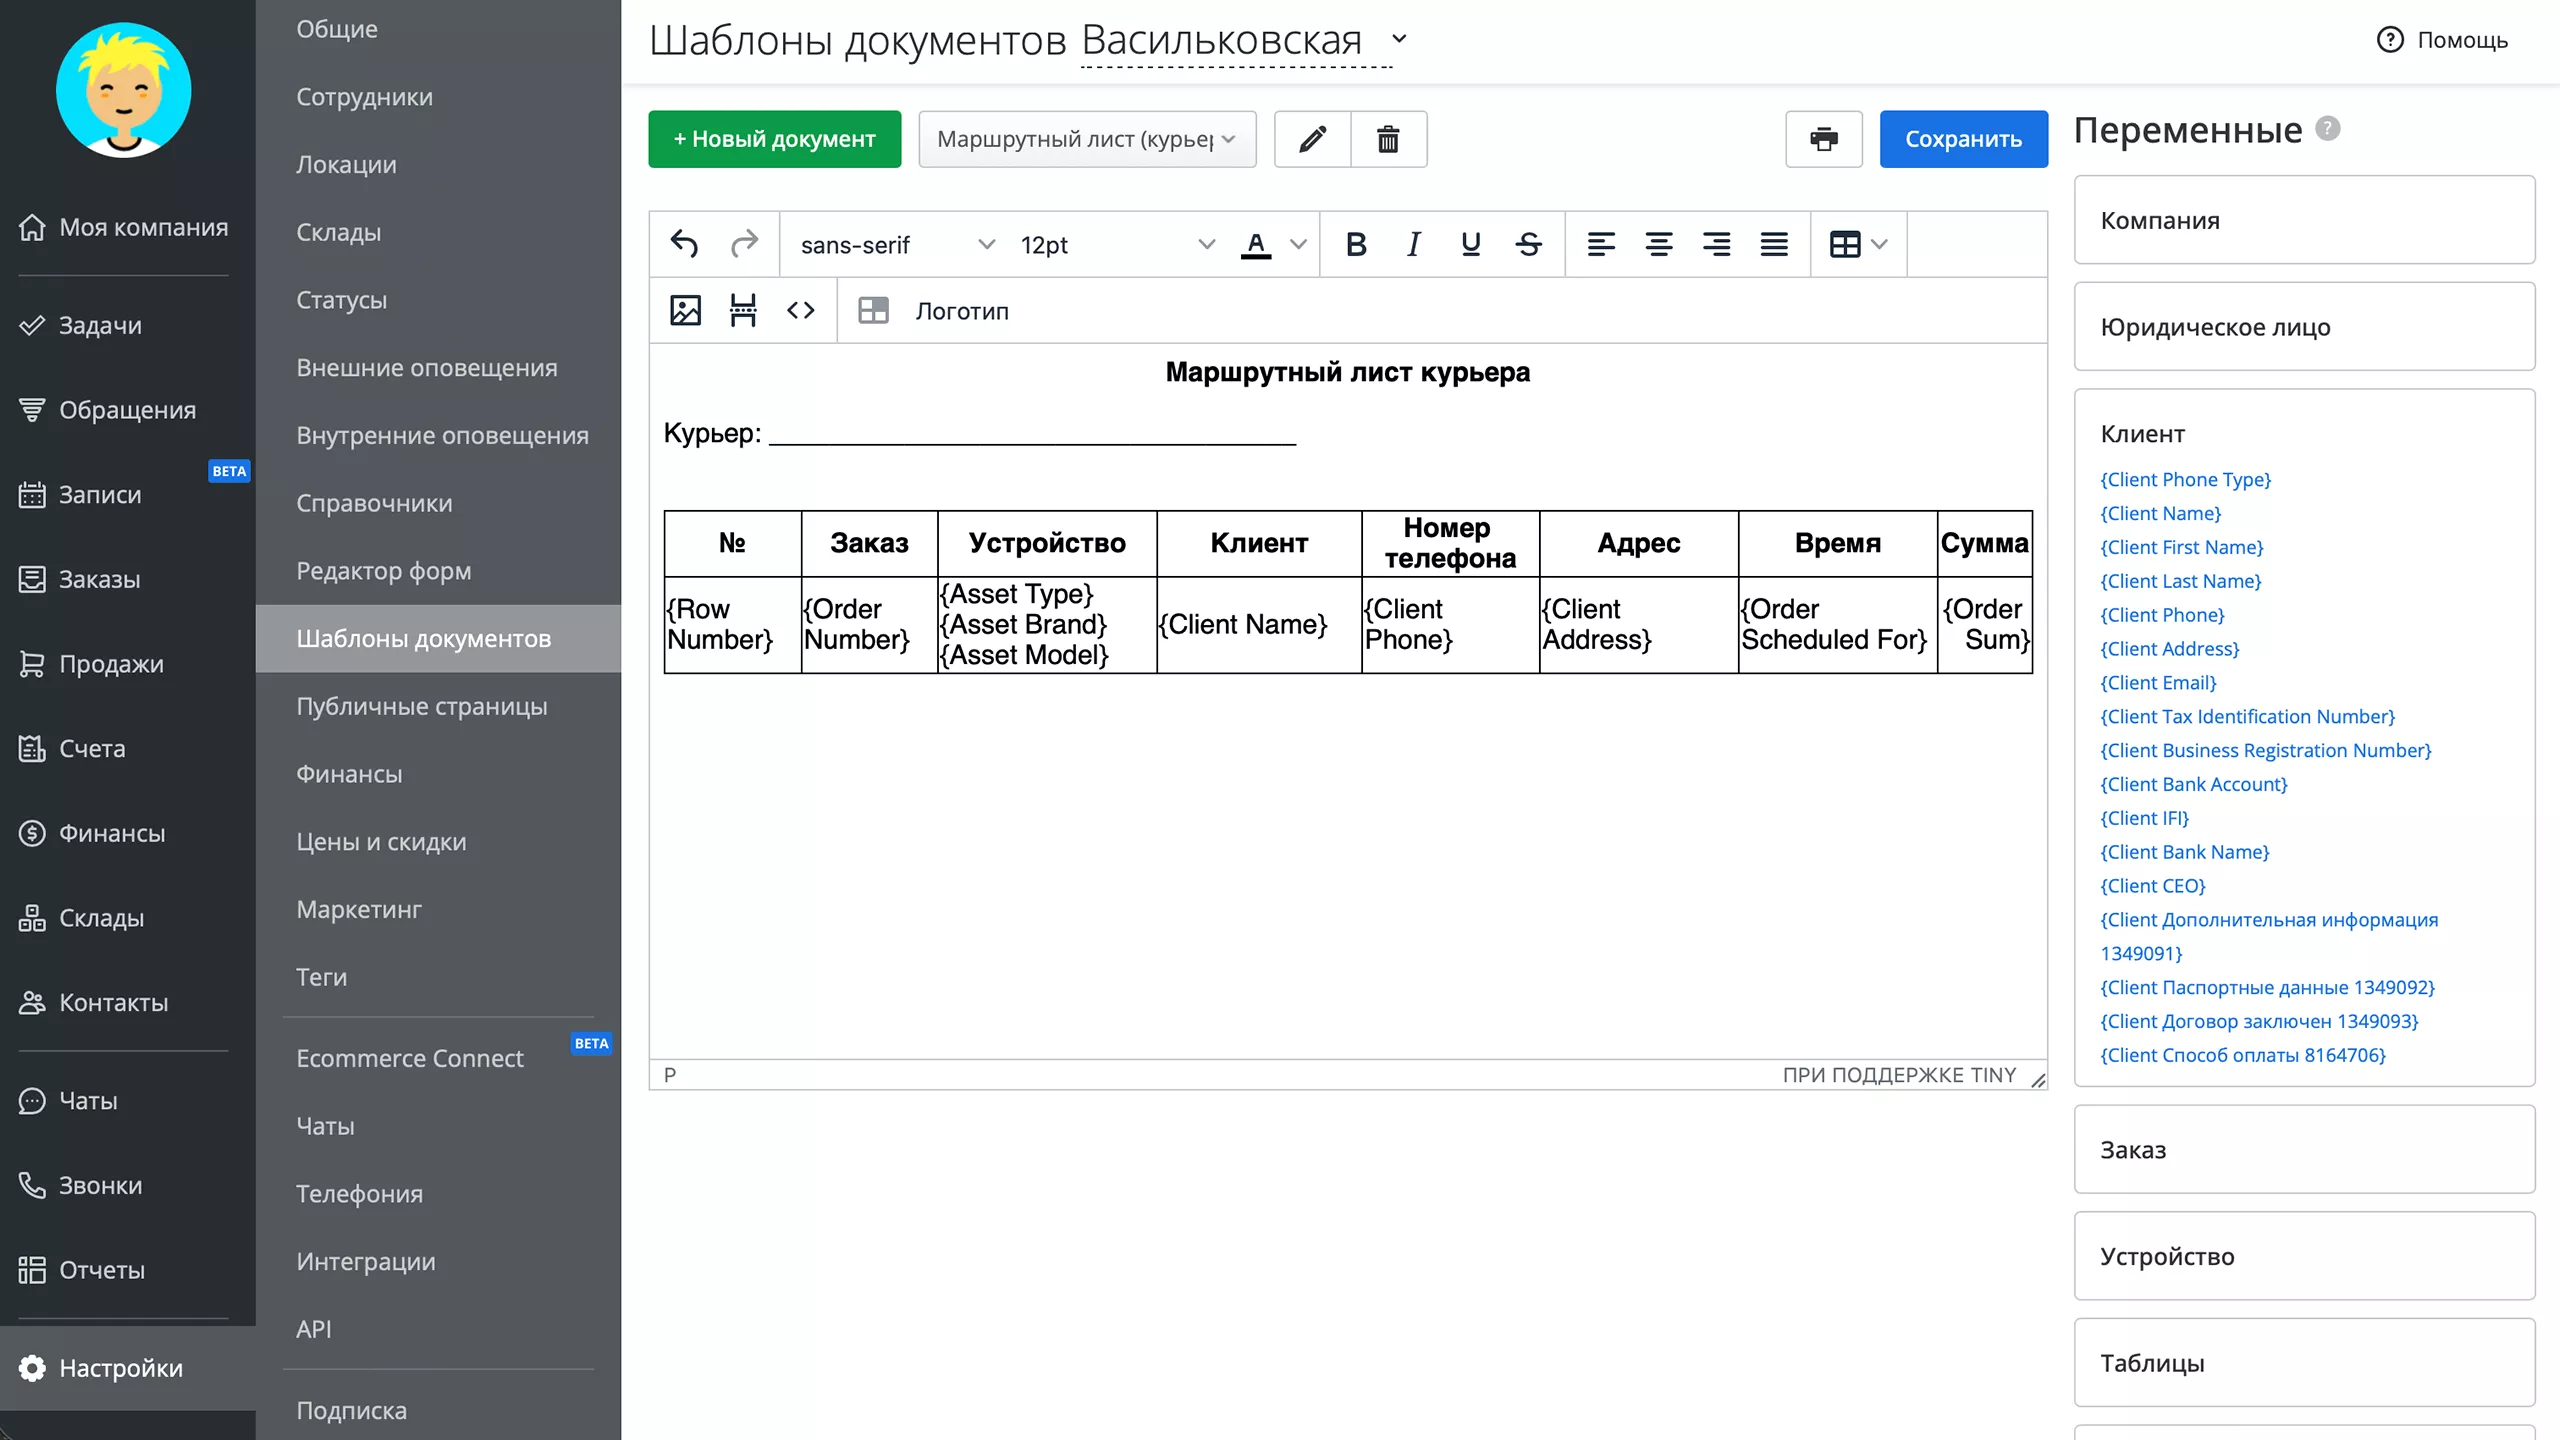Open the Маршрутный лист template selector
2560x1440 pixels.
(1086, 139)
